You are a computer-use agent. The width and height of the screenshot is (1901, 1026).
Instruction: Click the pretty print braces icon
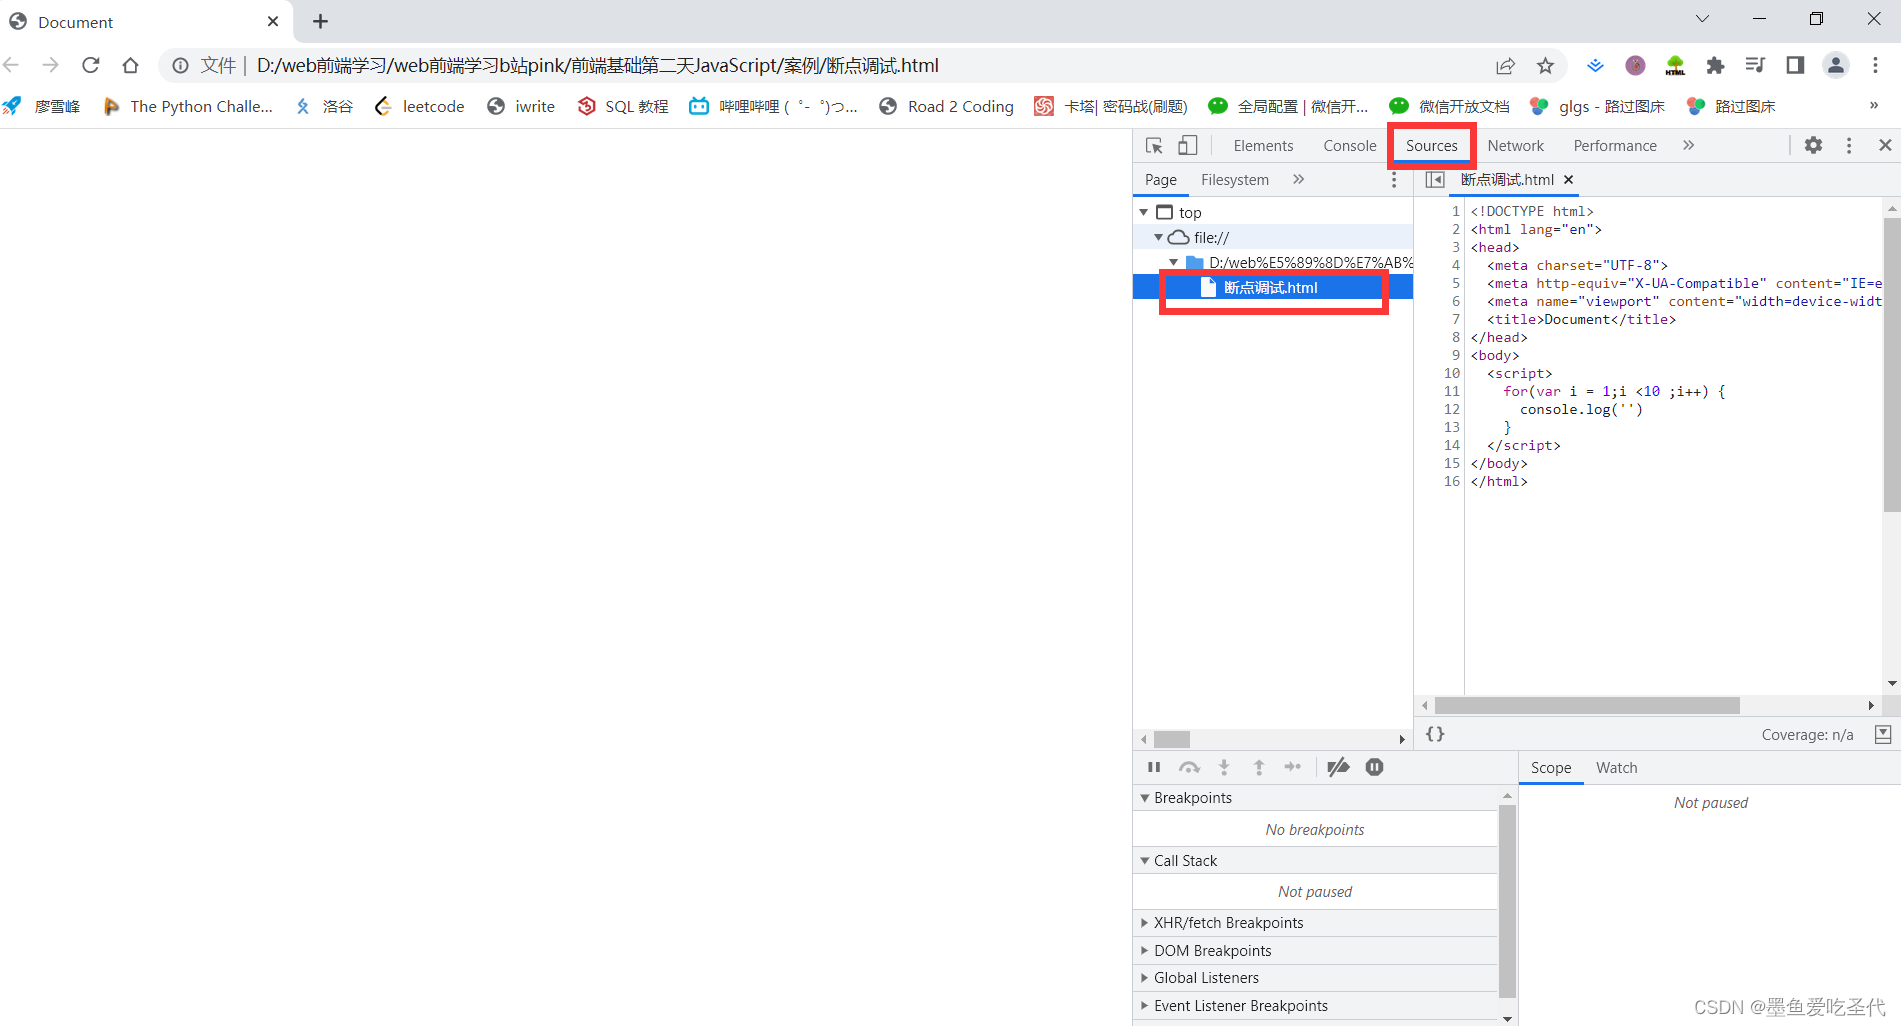[x=1435, y=734]
